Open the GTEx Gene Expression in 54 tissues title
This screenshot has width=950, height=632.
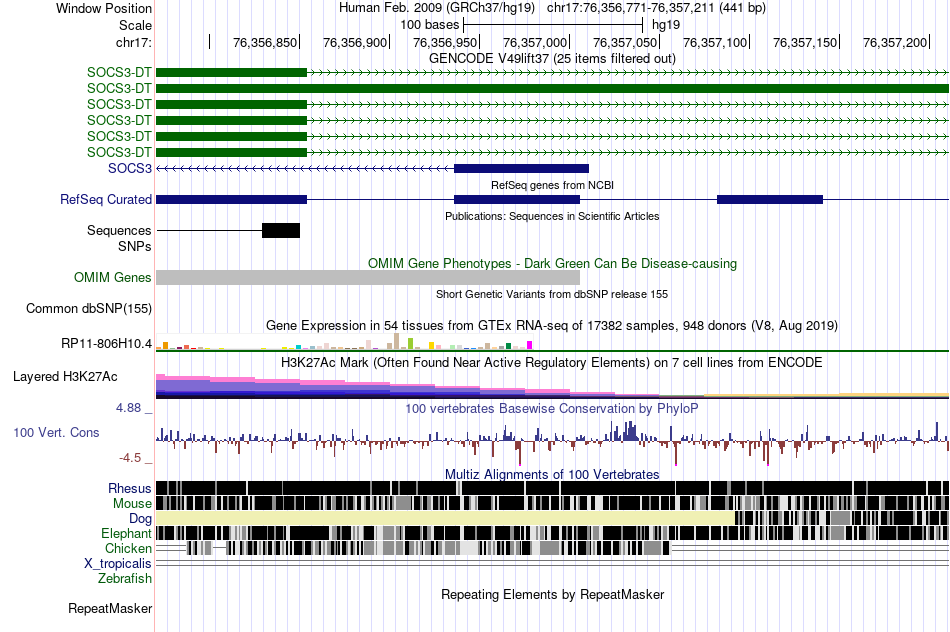552,325
